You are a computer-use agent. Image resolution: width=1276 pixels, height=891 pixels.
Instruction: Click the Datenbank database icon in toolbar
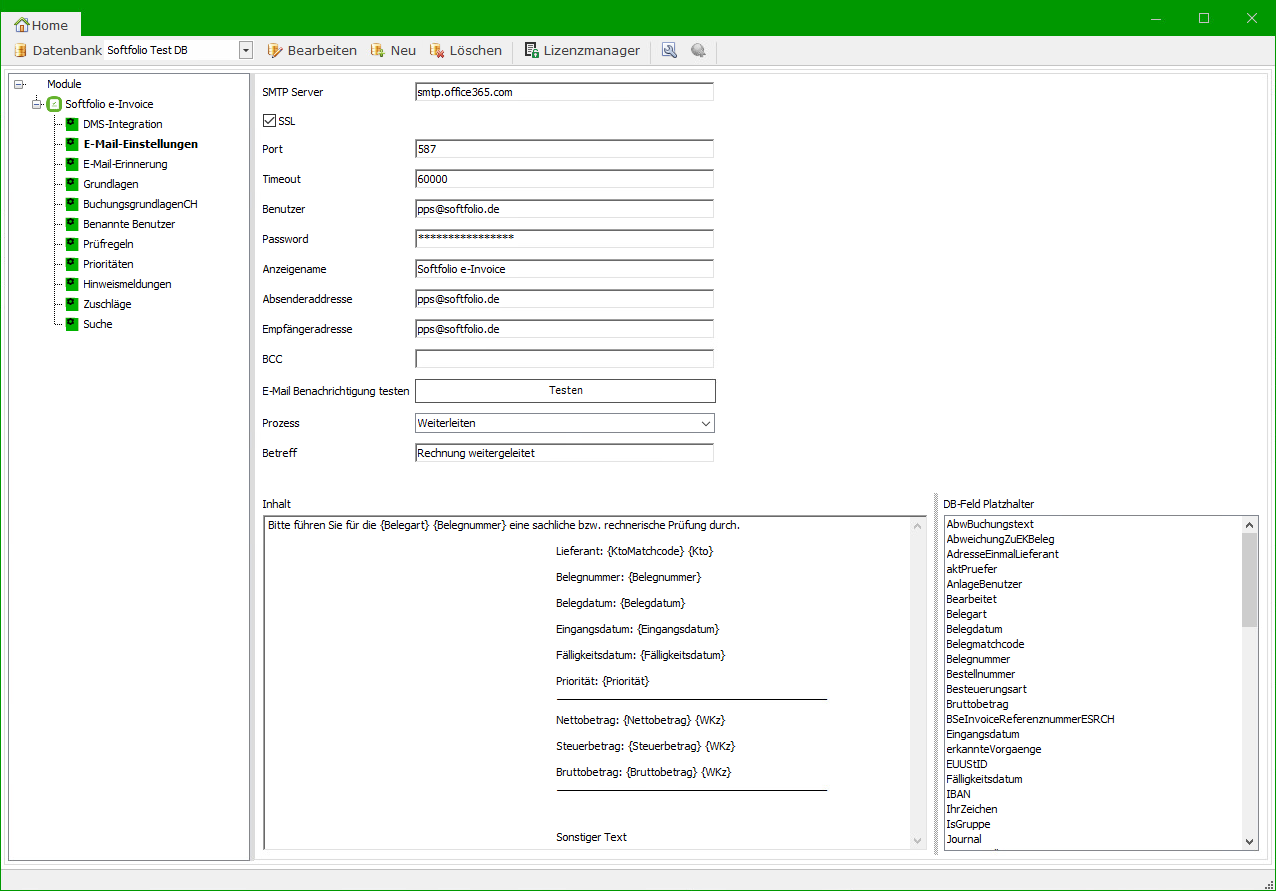[20, 50]
